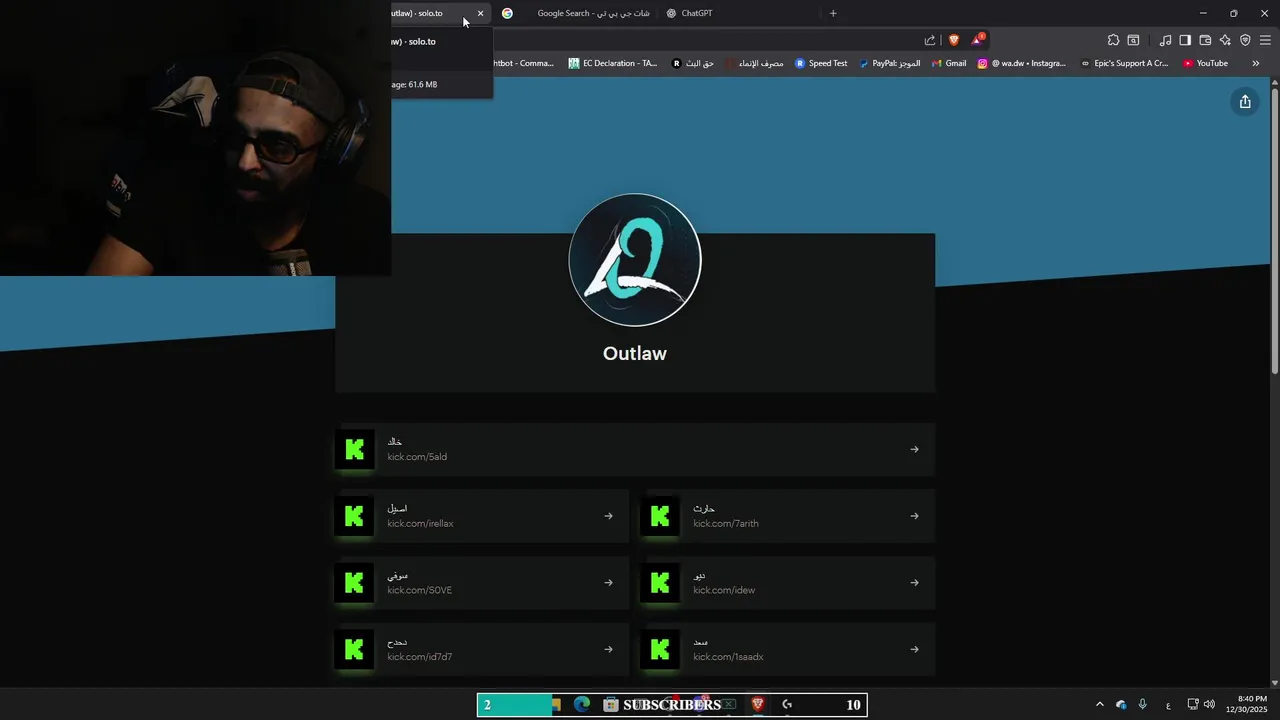Click Kick logo beside kick.com/irellax
Viewport: 1280px width, 720px height.
pos(354,516)
